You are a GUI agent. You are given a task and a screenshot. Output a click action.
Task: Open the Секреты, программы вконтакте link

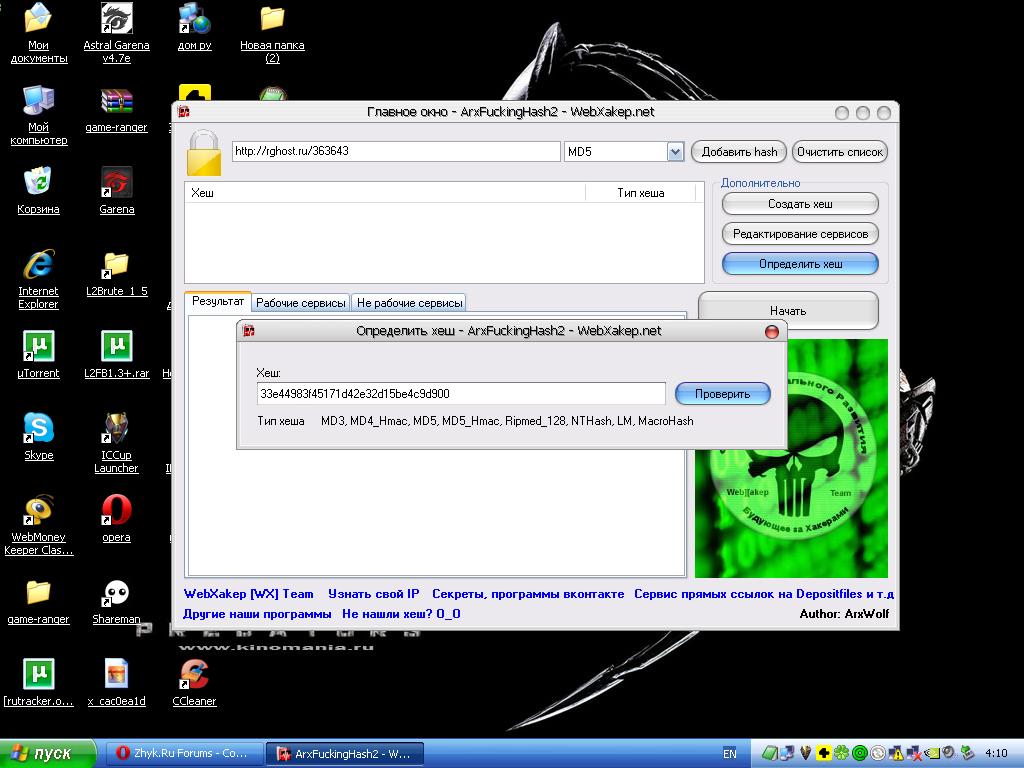coord(528,594)
